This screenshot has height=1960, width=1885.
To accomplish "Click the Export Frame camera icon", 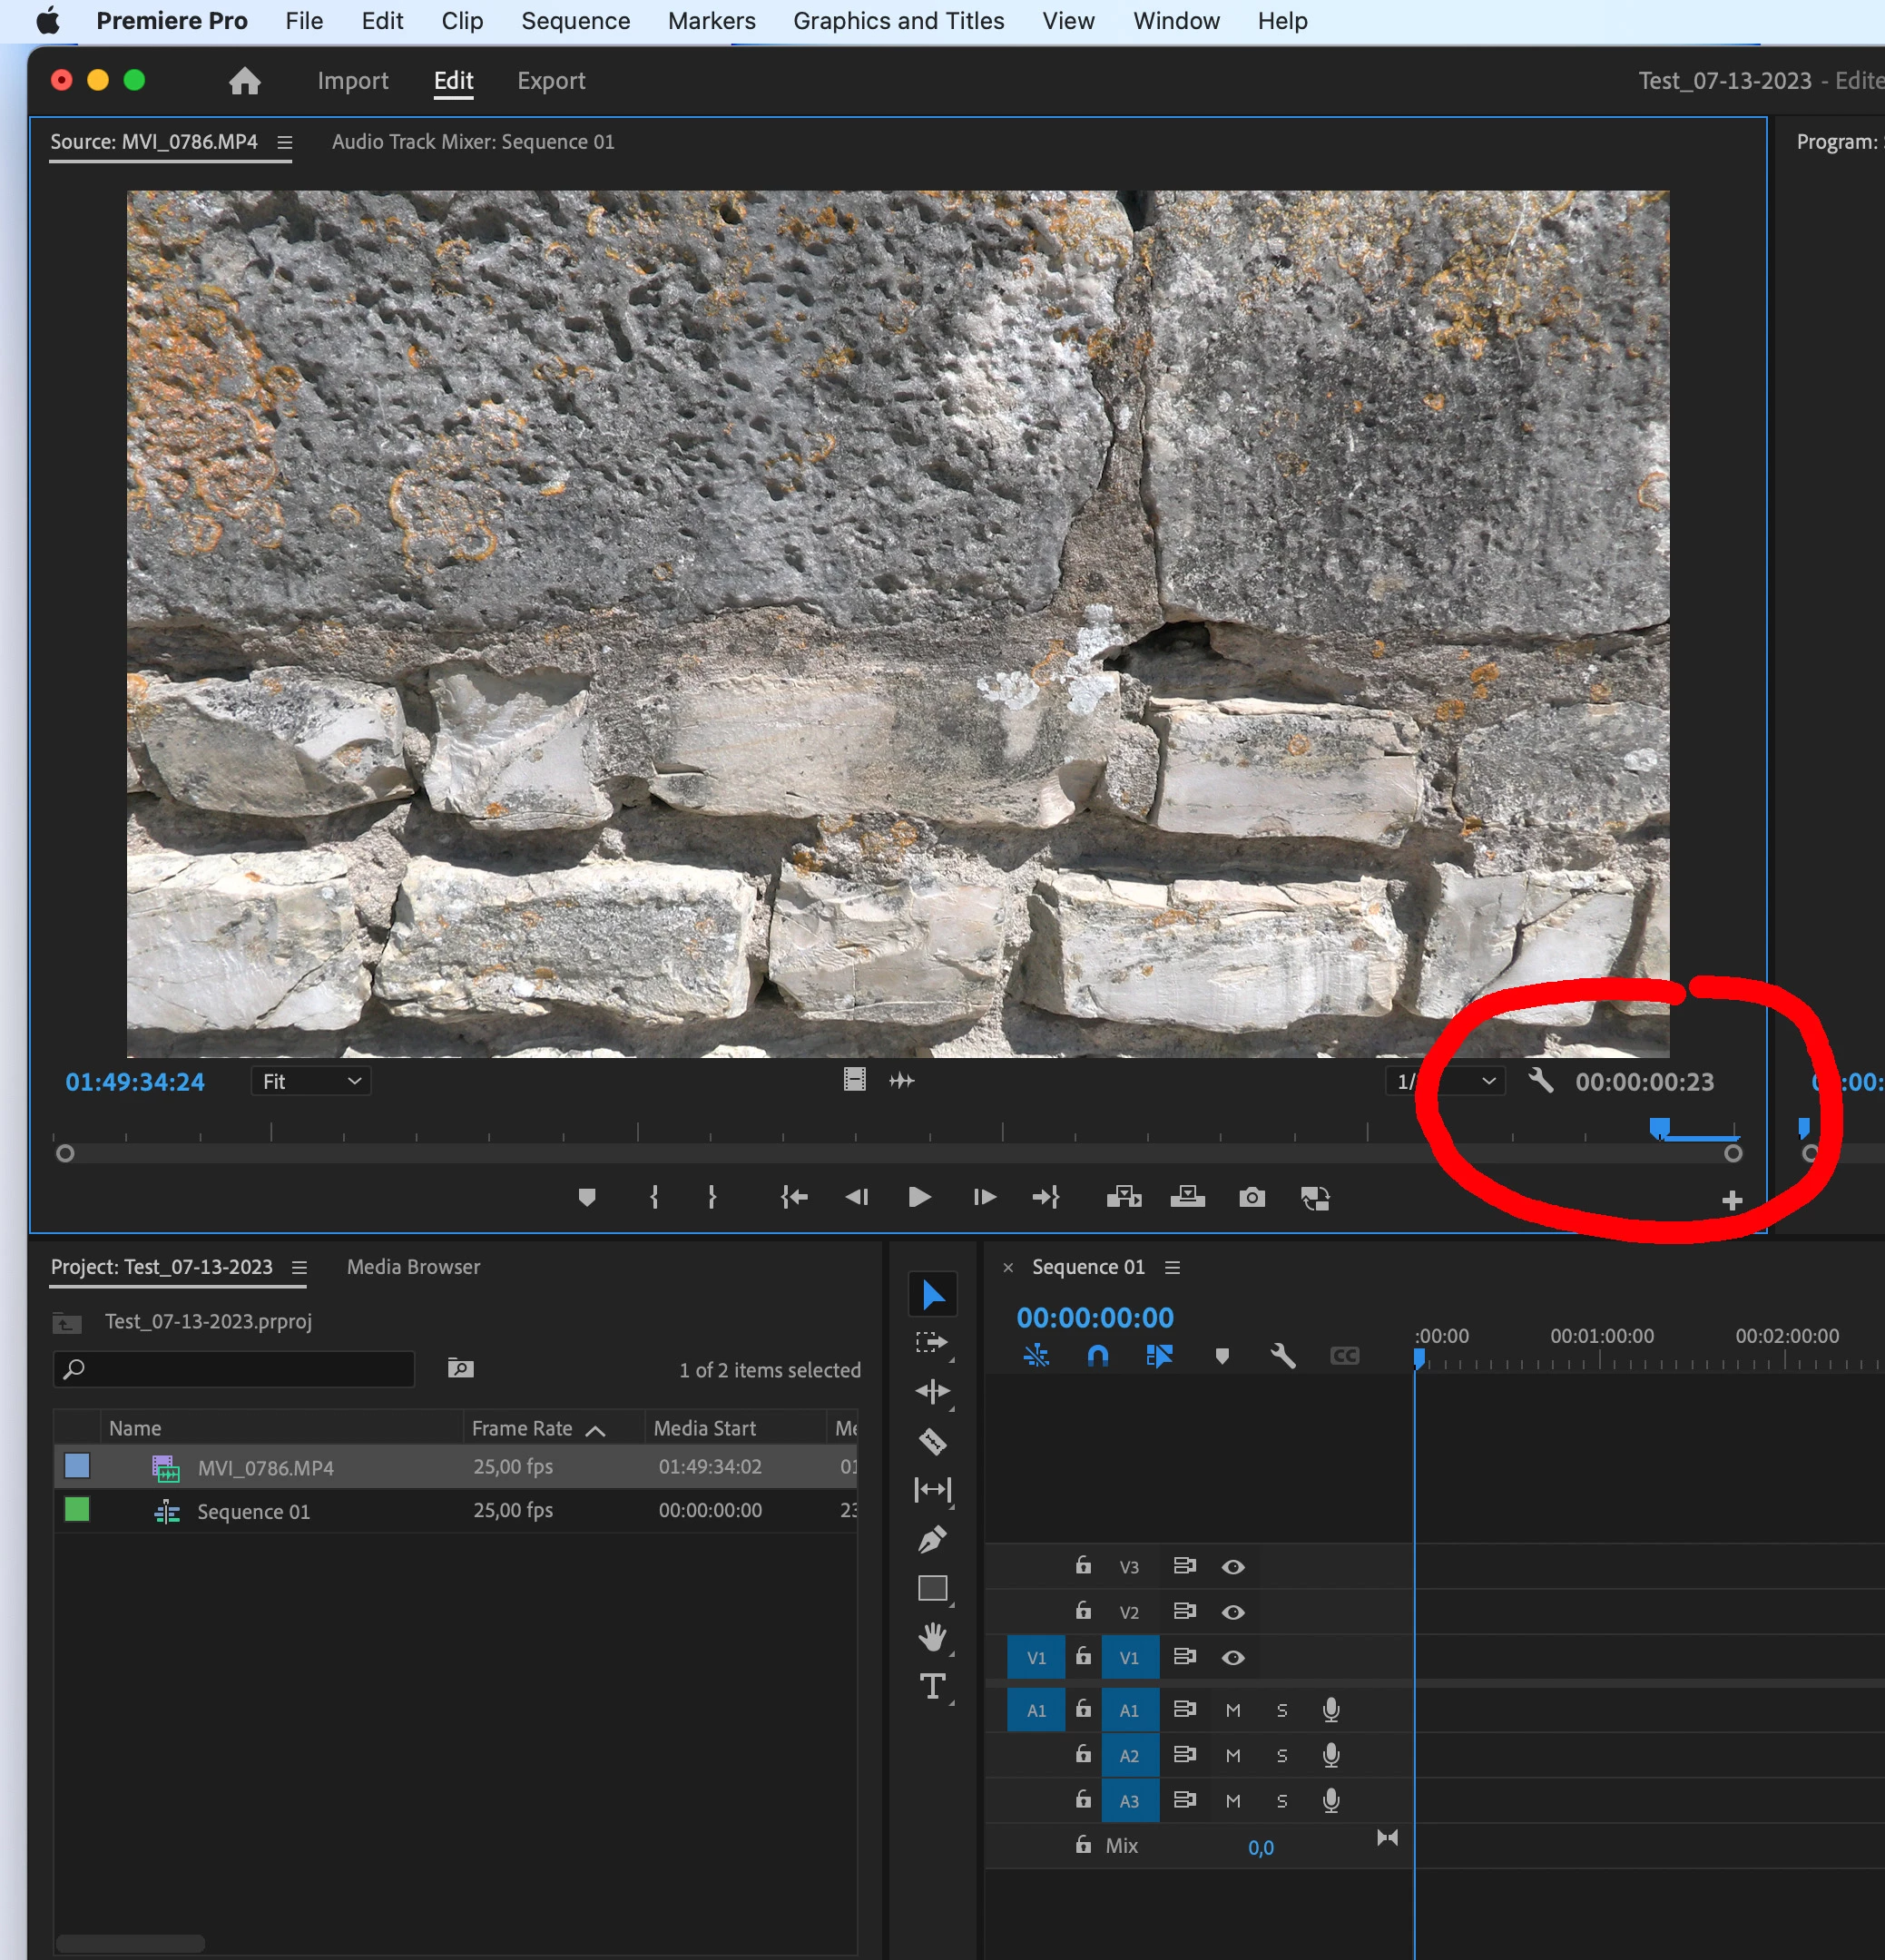I will coord(1251,1197).
